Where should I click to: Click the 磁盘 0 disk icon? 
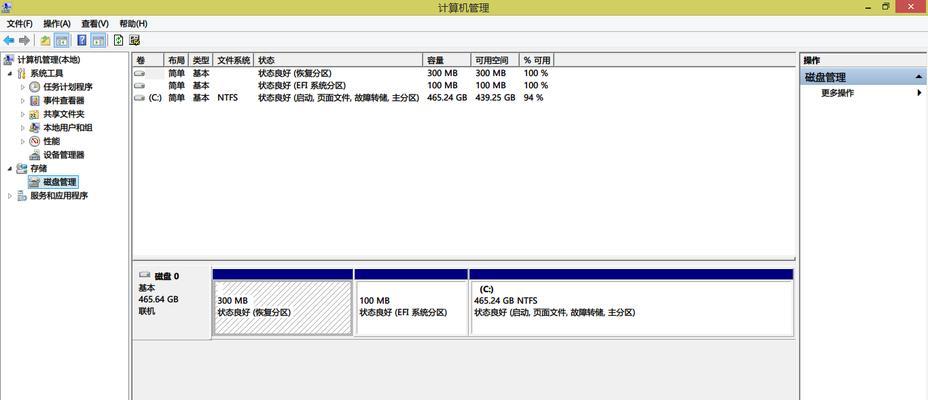point(144,275)
